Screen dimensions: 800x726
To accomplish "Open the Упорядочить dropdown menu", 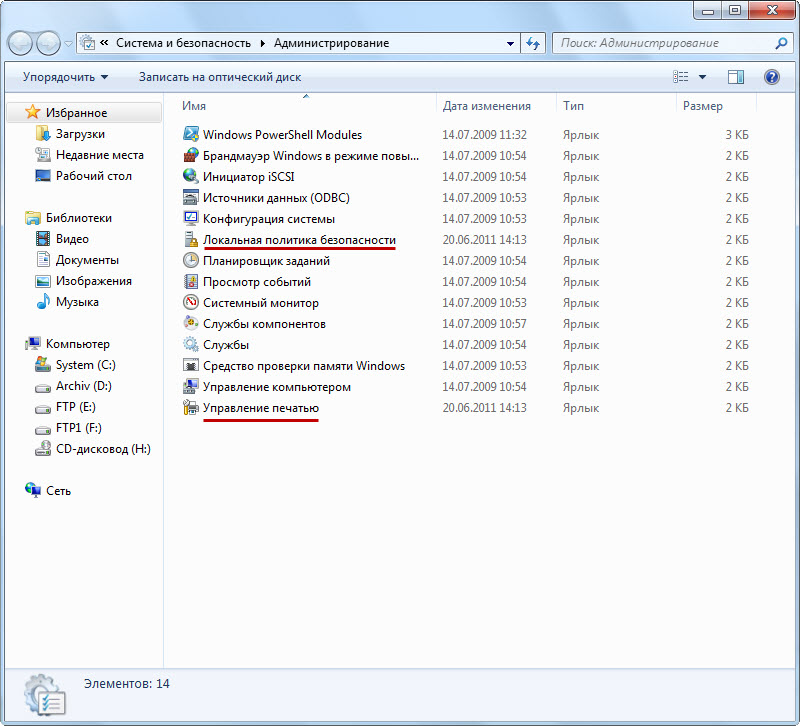I will tap(65, 77).
